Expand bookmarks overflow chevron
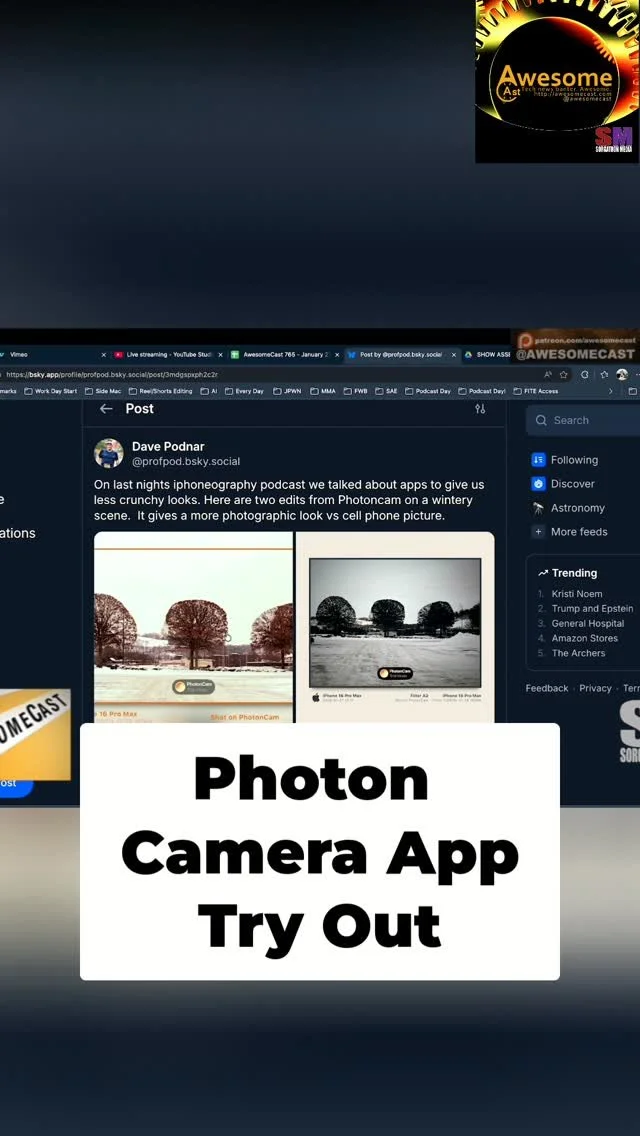Viewport: 640px width, 1136px height. [x=610, y=391]
